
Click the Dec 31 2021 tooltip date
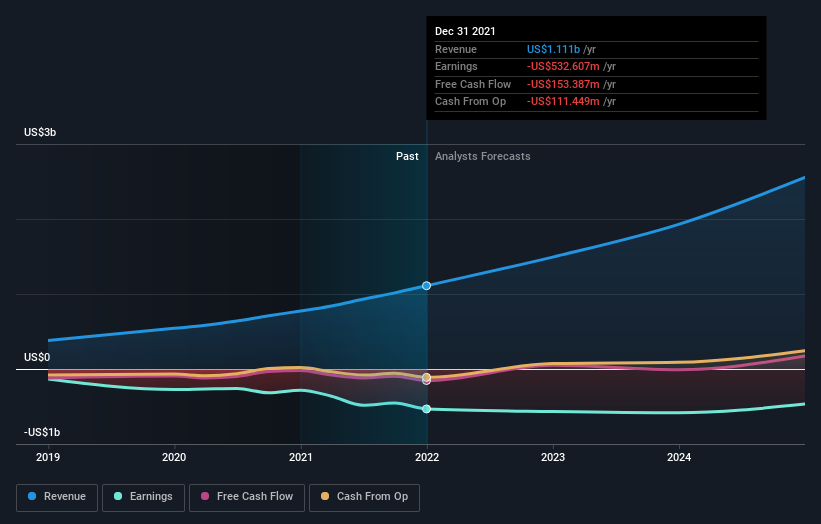465,31
